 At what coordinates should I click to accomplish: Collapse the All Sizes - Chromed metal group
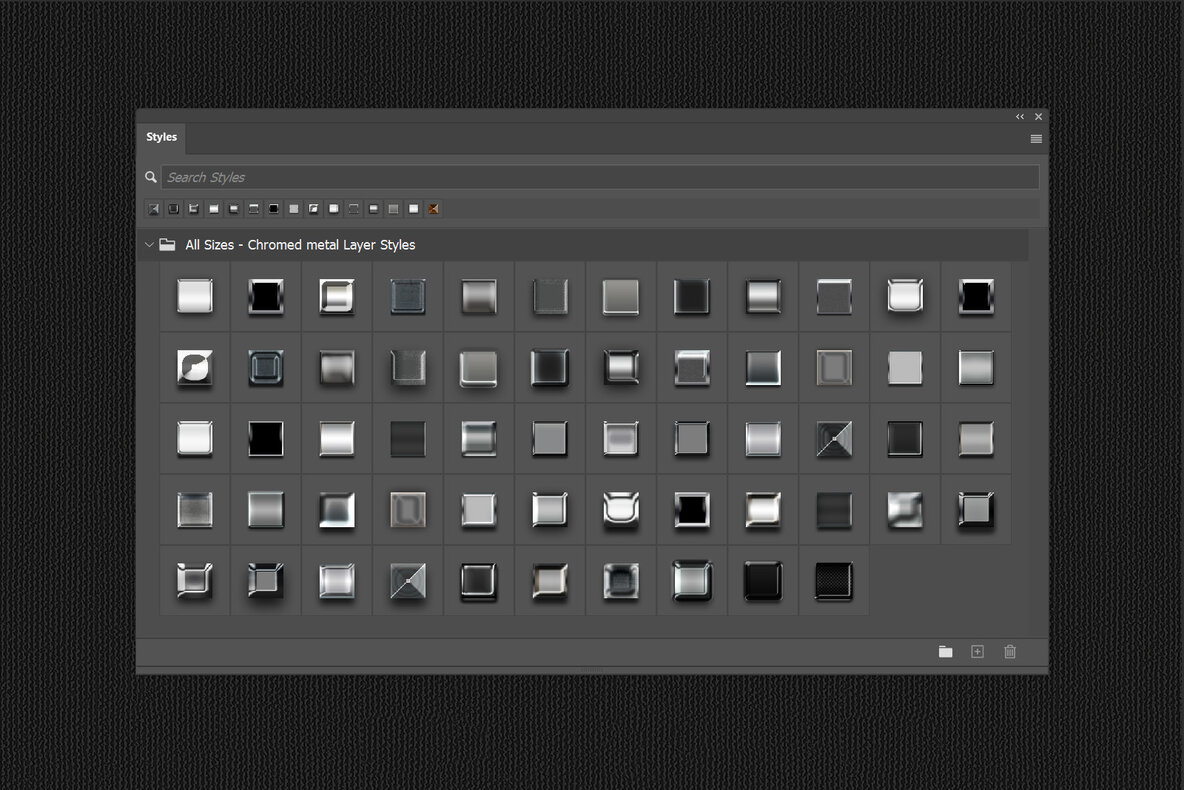coord(149,244)
